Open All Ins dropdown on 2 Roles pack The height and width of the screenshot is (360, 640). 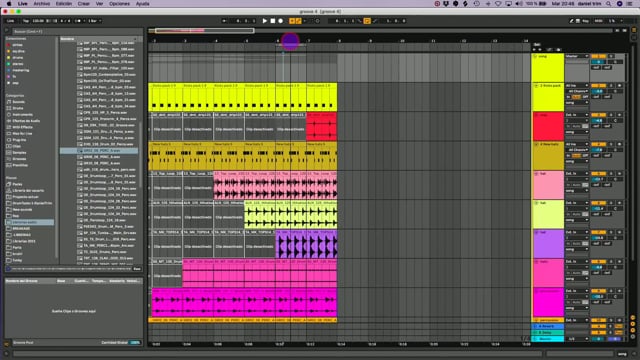[577, 86]
